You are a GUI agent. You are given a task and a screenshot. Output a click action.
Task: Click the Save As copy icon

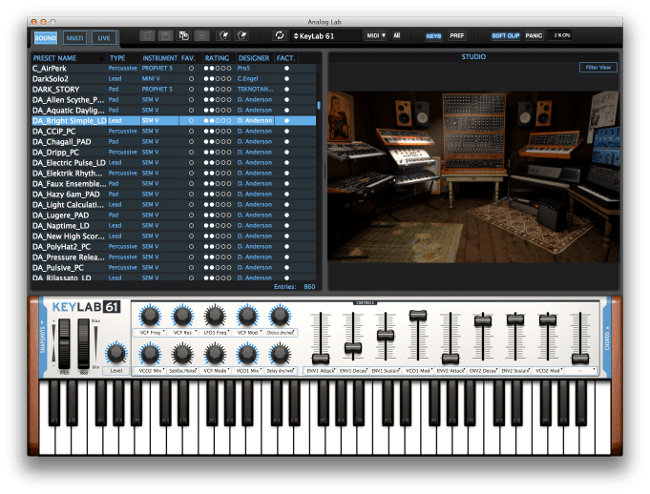pyautogui.click(x=184, y=36)
